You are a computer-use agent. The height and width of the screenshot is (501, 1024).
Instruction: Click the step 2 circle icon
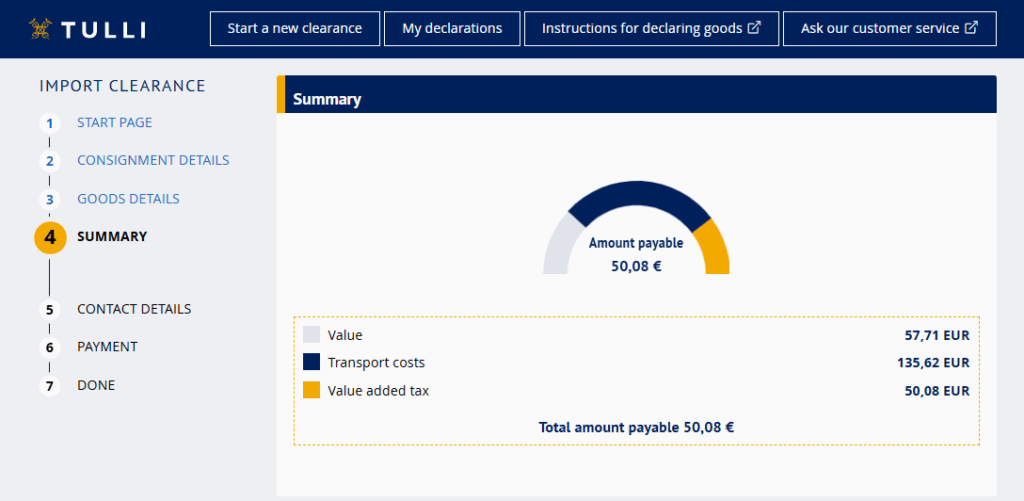click(50, 161)
